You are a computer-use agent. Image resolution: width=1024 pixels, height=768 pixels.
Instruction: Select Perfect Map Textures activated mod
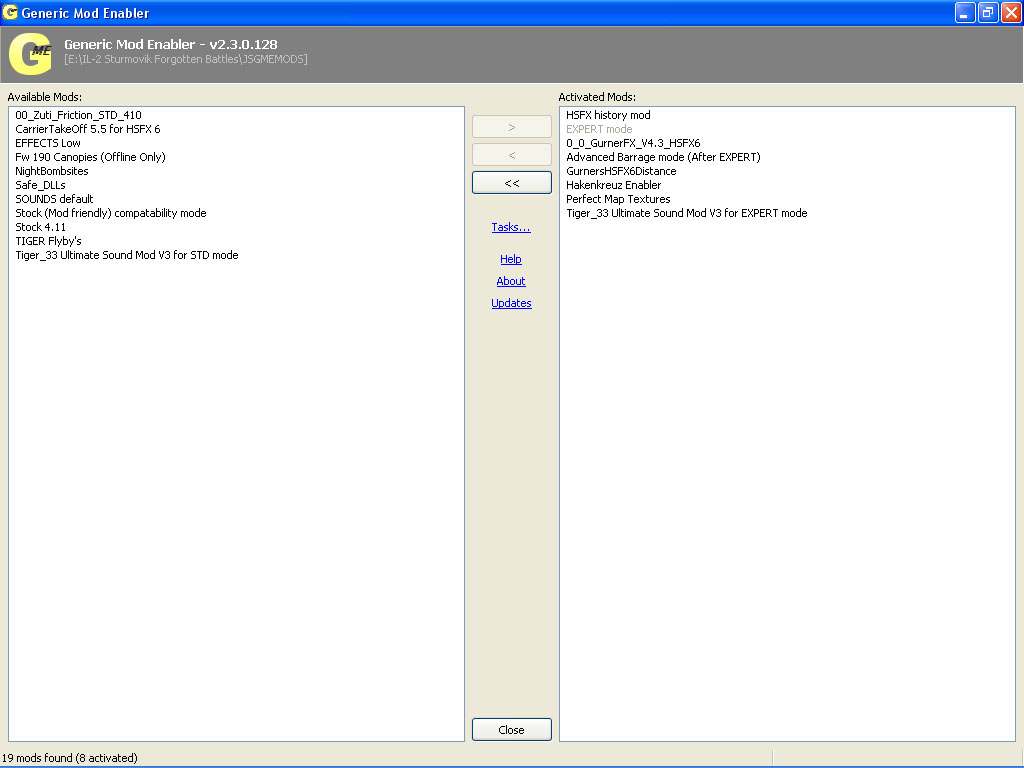pyautogui.click(x=618, y=199)
